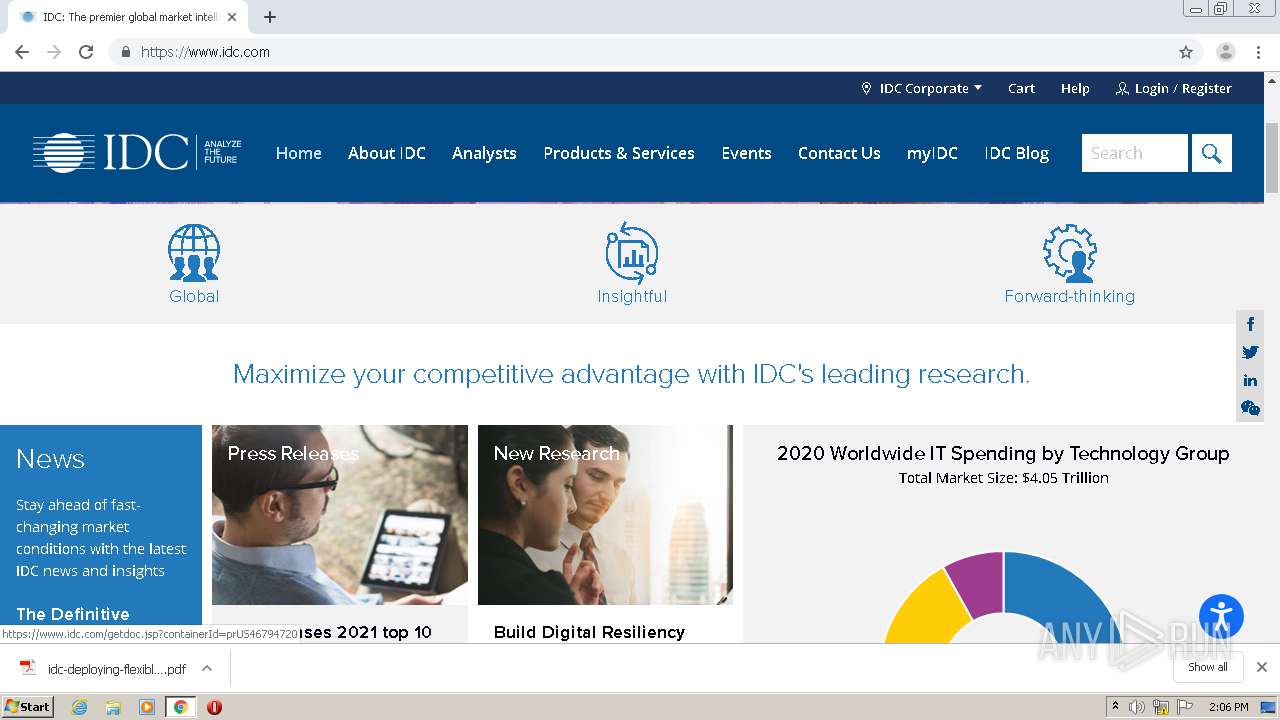Open Internet Explorer from taskbar
Viewport: 1280px width, 720px height.
tap(79, 707)
